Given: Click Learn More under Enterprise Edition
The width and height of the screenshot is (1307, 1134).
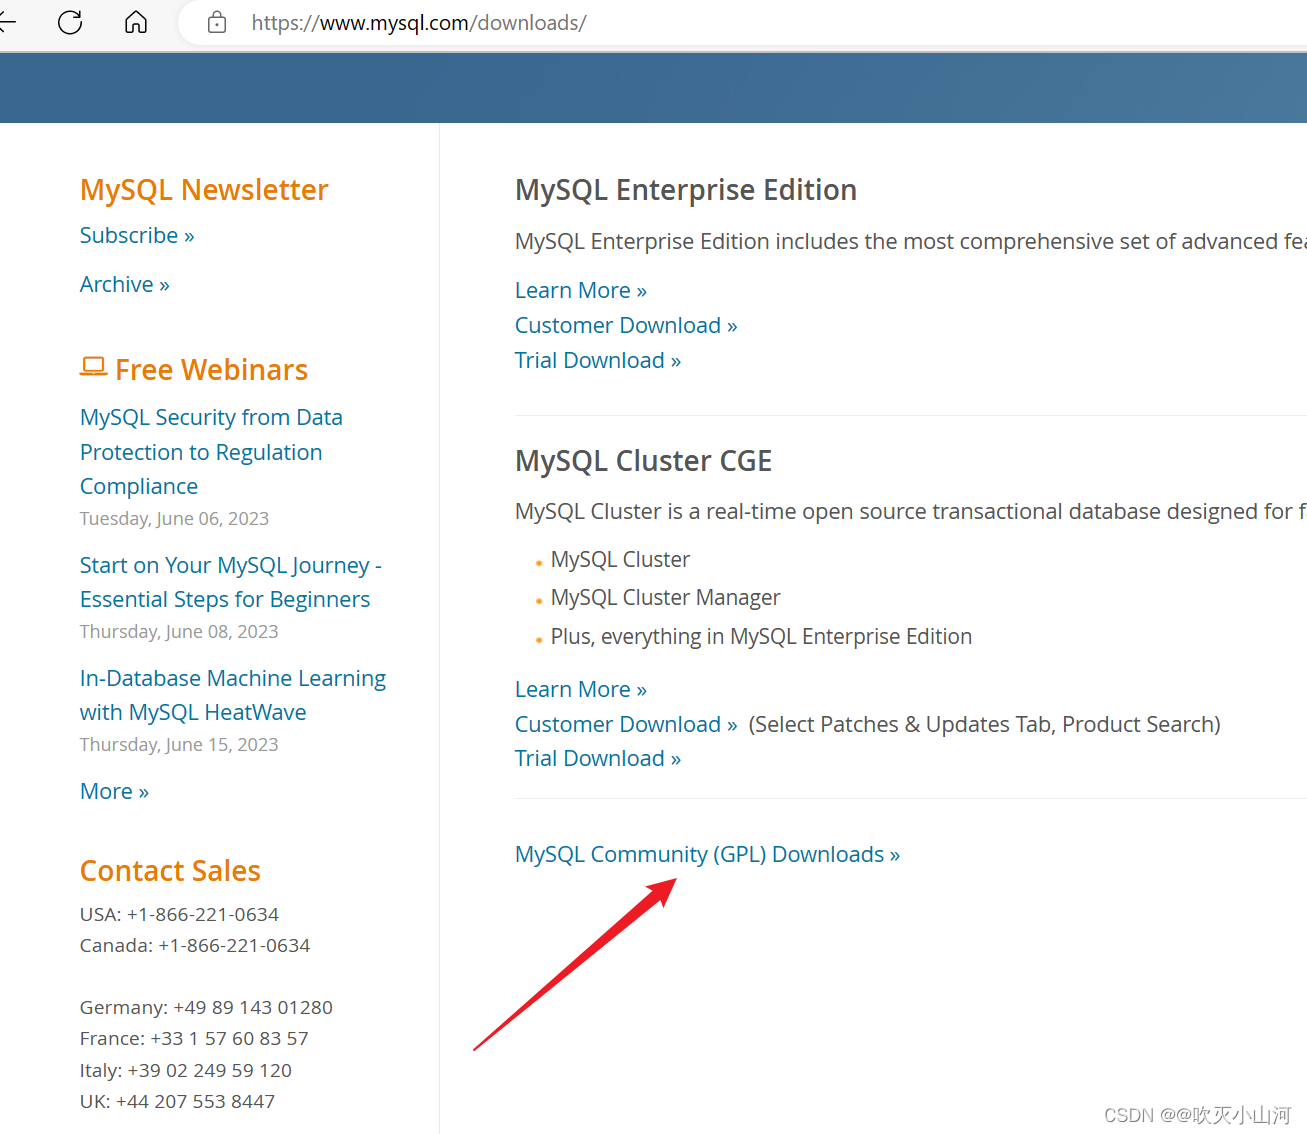Looking at the screenshot, I should tap(581, 291).
